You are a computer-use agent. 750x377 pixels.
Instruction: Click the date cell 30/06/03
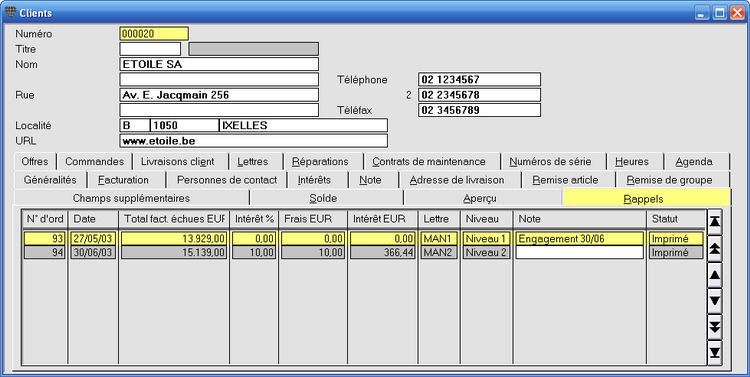coord(93,253)
